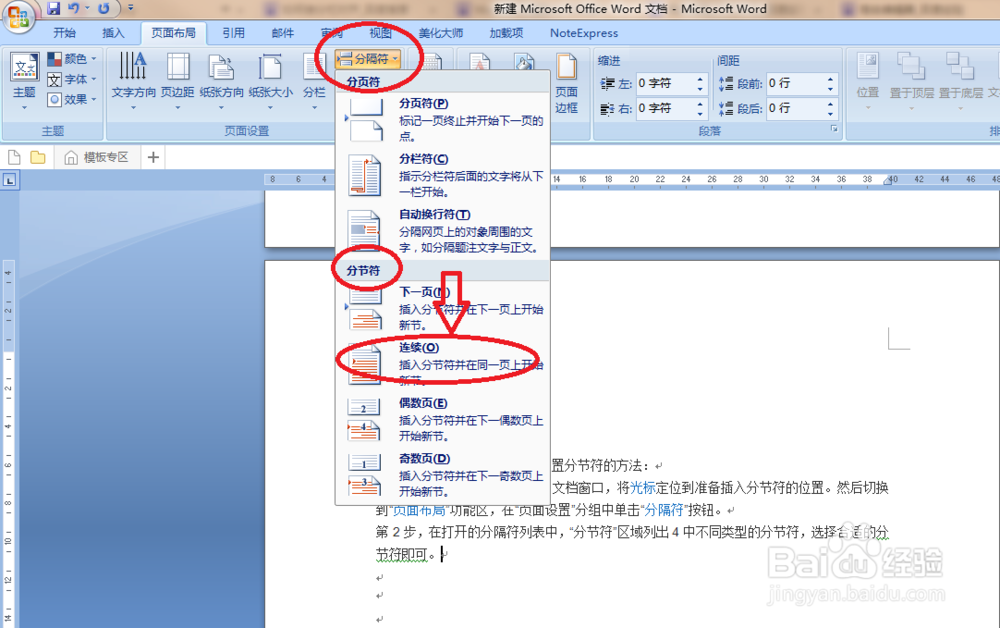Save document via quick access toolbar
This screenshot has width=1000, height=628.
[54, 8]
